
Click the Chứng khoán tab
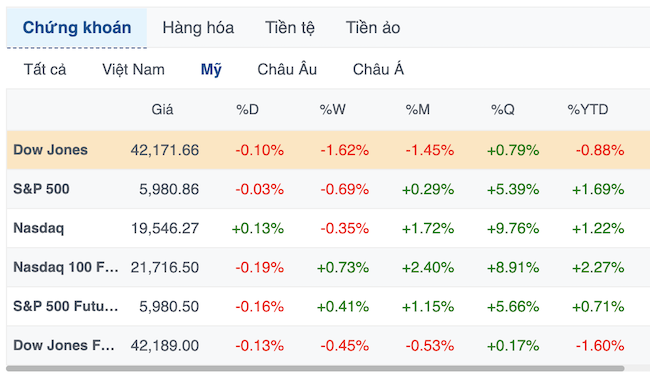coord(77,28)
